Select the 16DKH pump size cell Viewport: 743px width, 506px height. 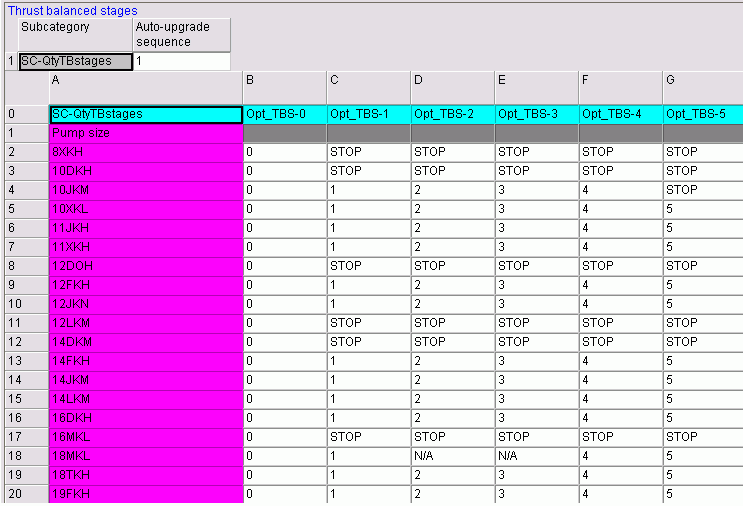pyautogui.click(x=146, y=418)
